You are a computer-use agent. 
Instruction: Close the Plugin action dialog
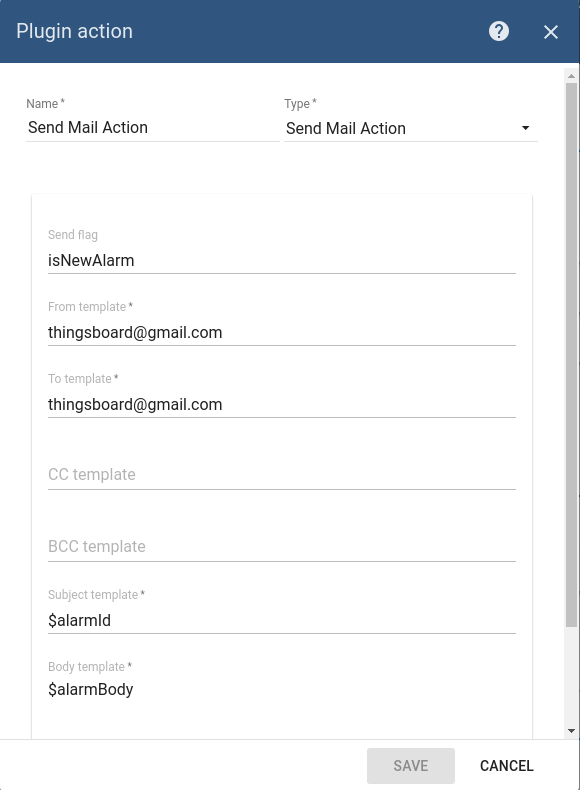click(551, 32)
